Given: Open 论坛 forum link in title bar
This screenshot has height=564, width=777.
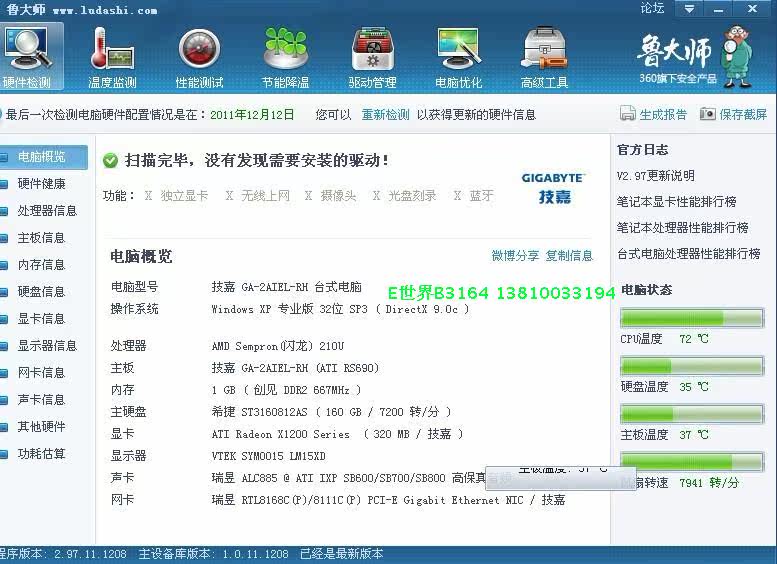Looking at the screenshot, I should (x=652, y=8).
